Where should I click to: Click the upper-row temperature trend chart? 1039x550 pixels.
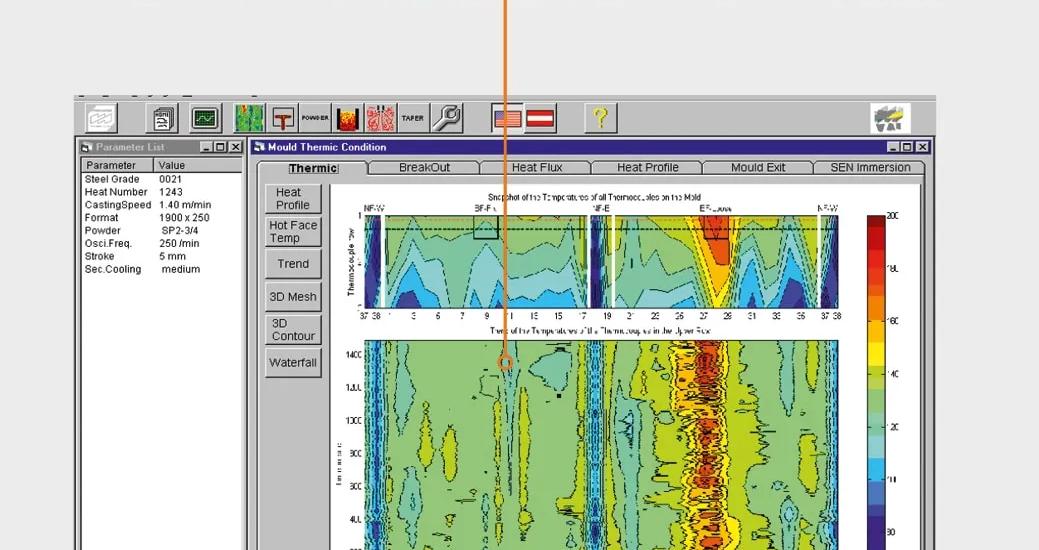click(601, 445)
